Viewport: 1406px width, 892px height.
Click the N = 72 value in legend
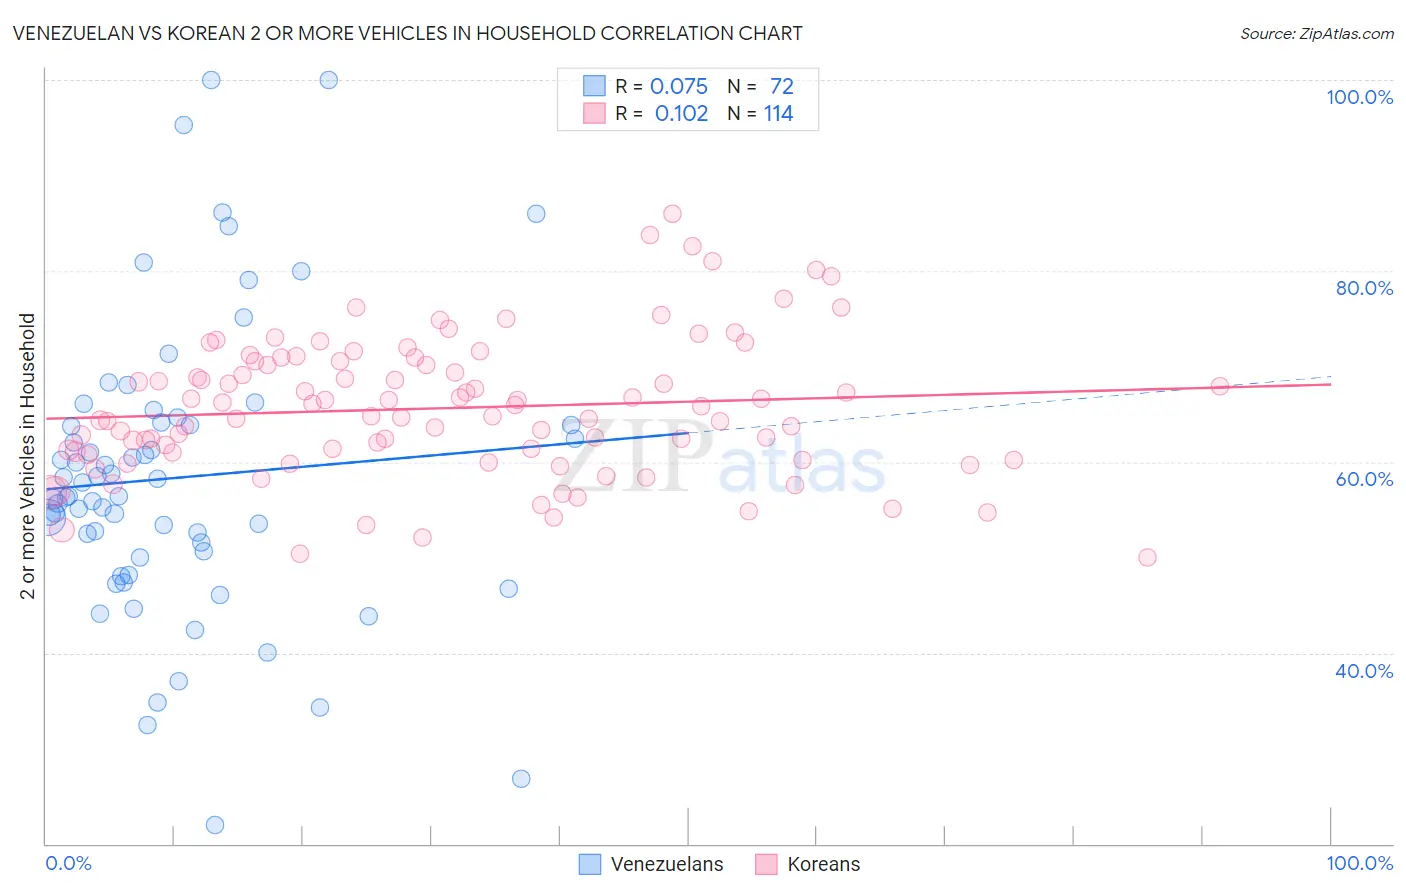click(x=761, y=86)
